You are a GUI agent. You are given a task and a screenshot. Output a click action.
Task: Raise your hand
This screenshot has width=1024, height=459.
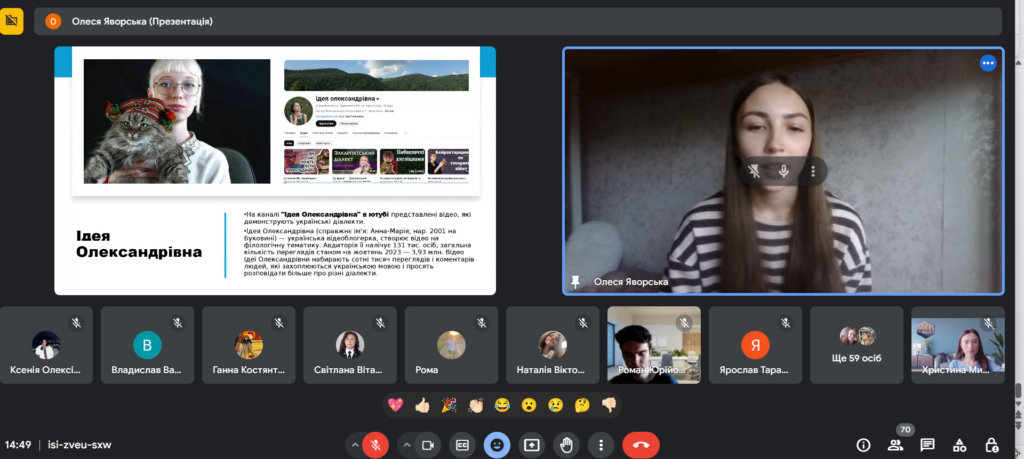pos(565,445)
